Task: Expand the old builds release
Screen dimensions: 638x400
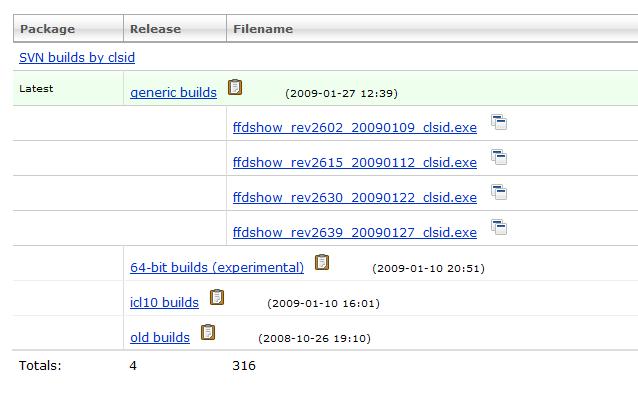Action: pyautogui.click(x=160, y=338)
